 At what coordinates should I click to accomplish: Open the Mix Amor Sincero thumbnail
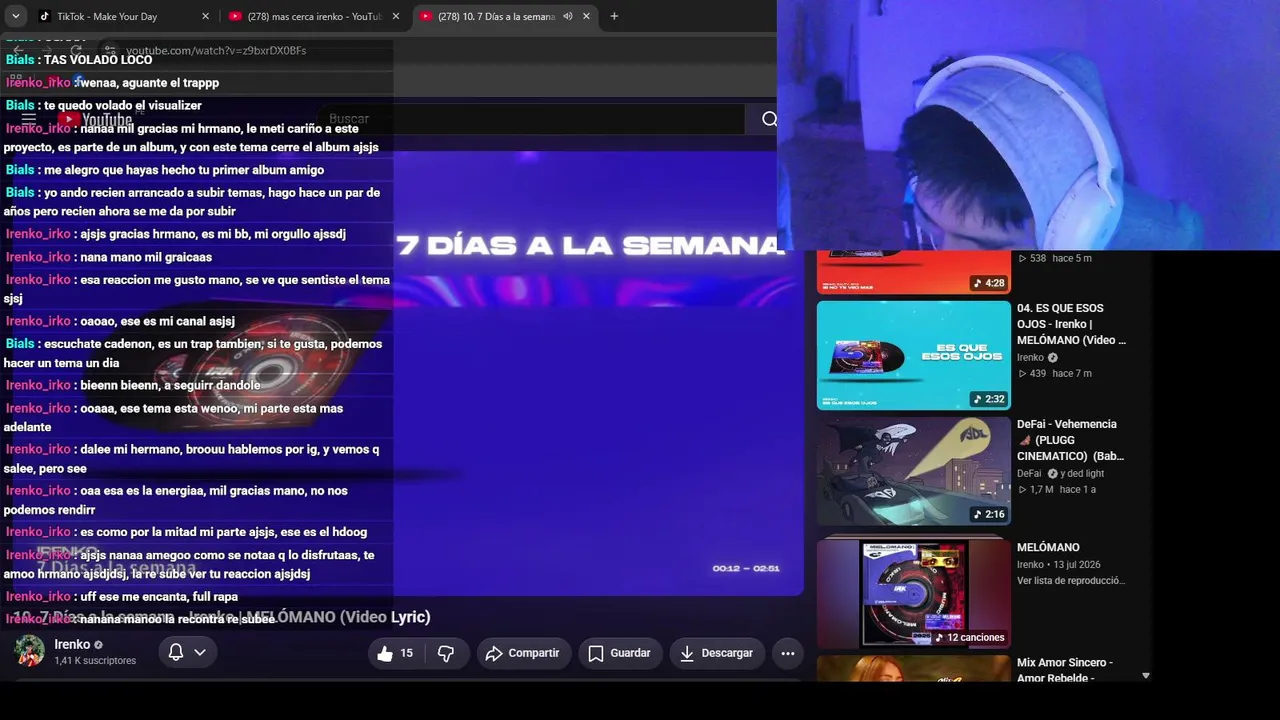click(x=913, y=668)
